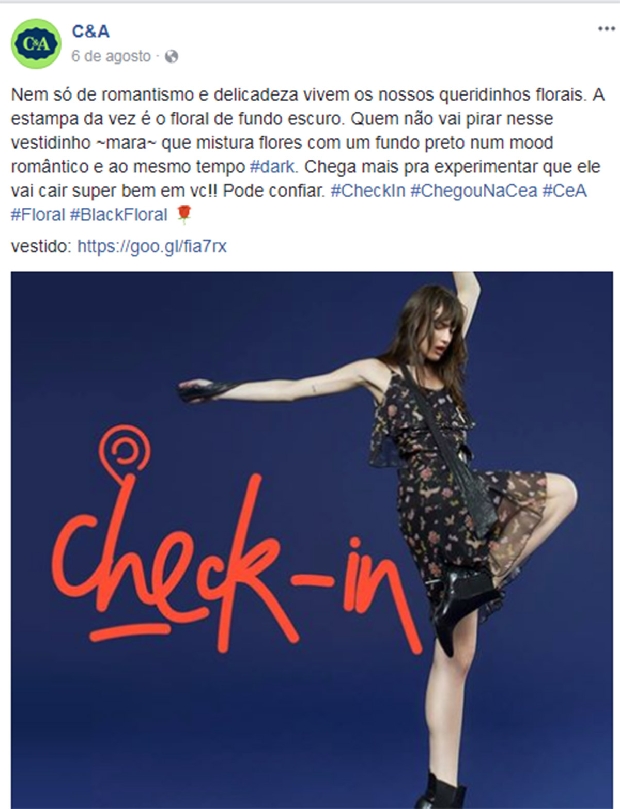This screenshot has width=620, height=809.
Task: Follow the #dark hashtag
Action: click(272, 167)
